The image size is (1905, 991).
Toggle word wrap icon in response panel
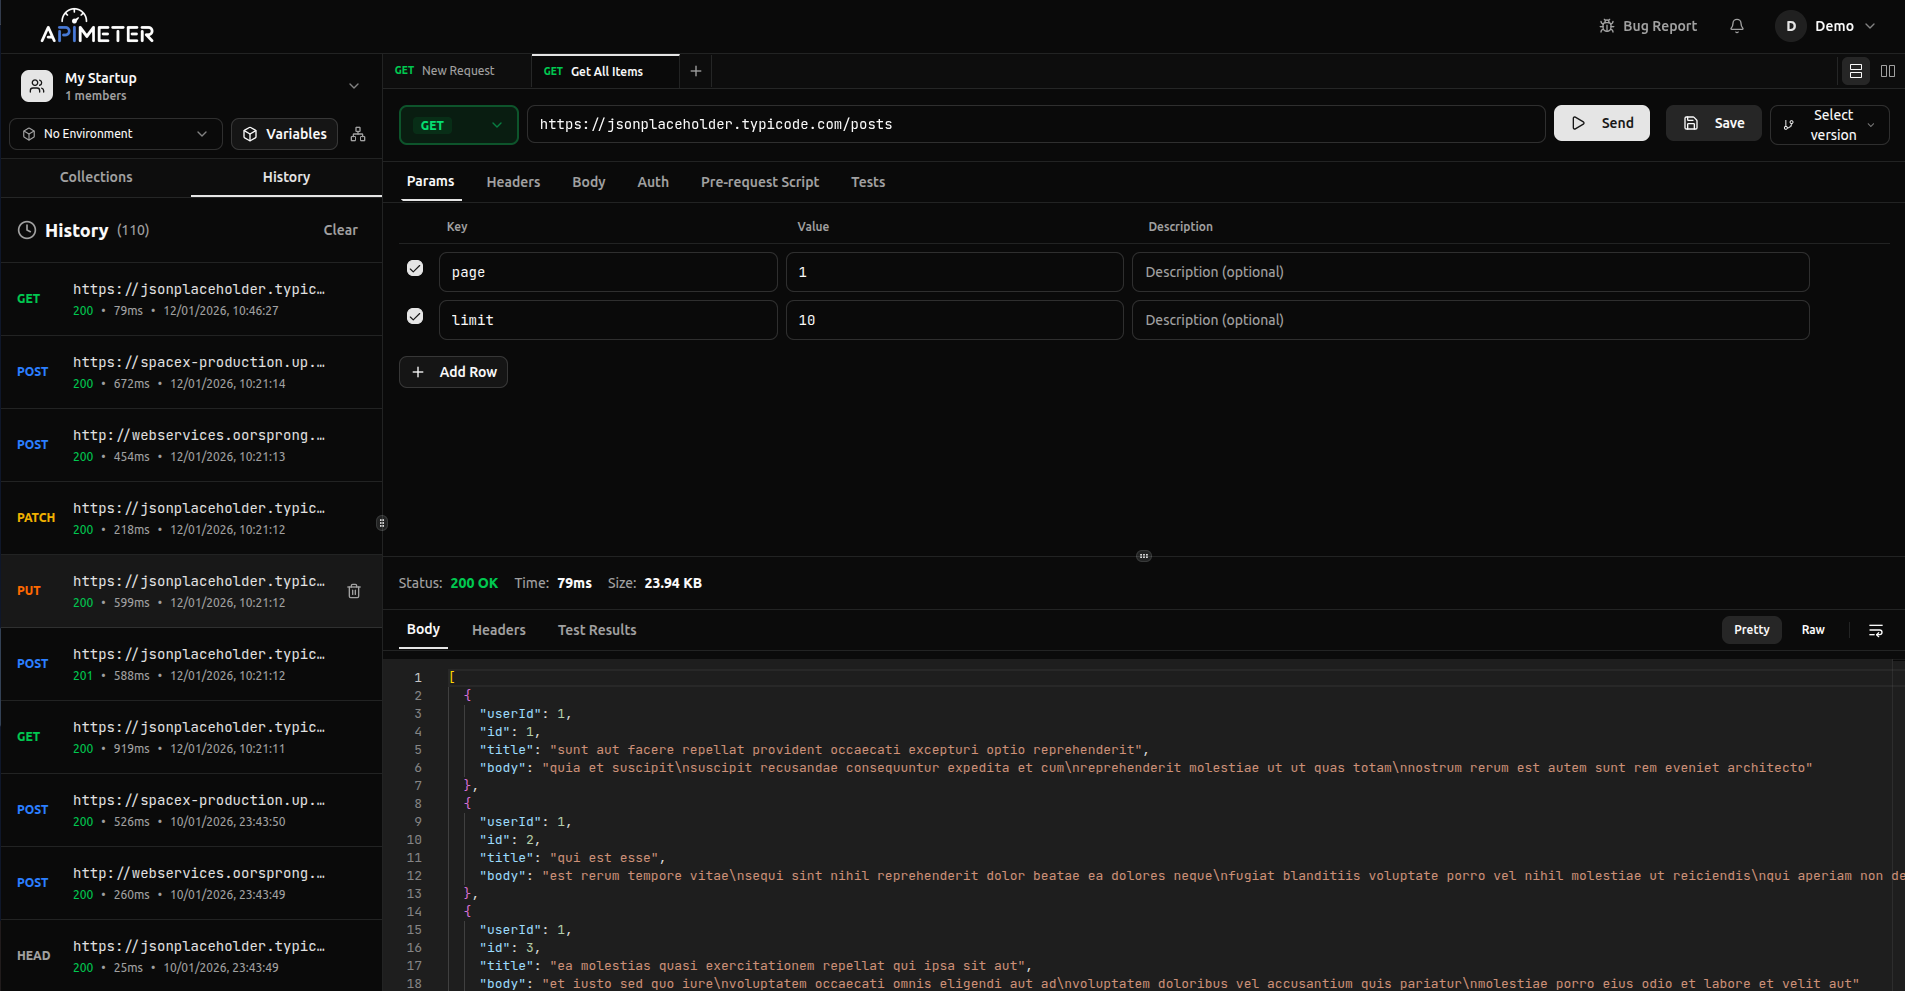point(1876,630)
